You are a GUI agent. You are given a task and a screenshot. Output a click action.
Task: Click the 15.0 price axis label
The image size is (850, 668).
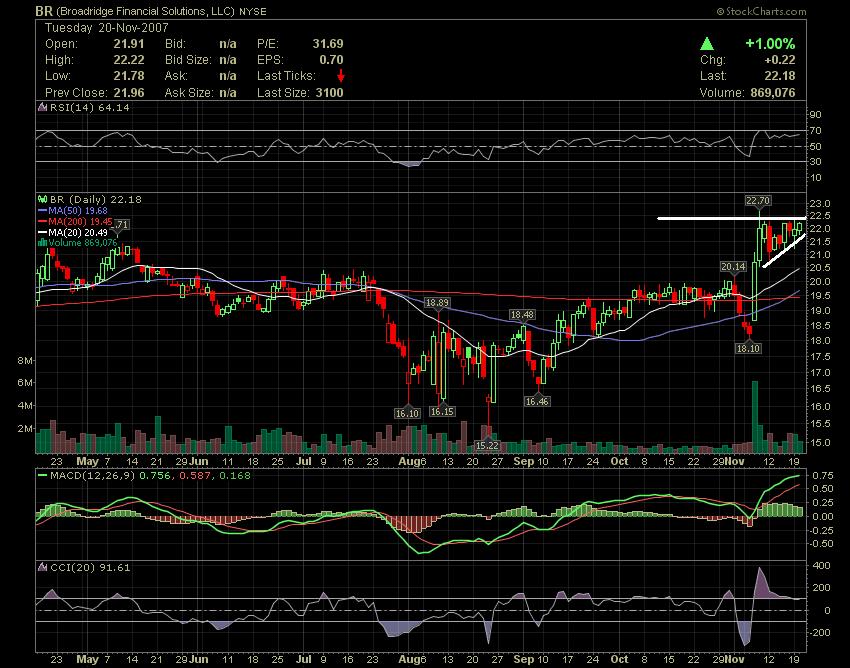(x=820, y=442)
